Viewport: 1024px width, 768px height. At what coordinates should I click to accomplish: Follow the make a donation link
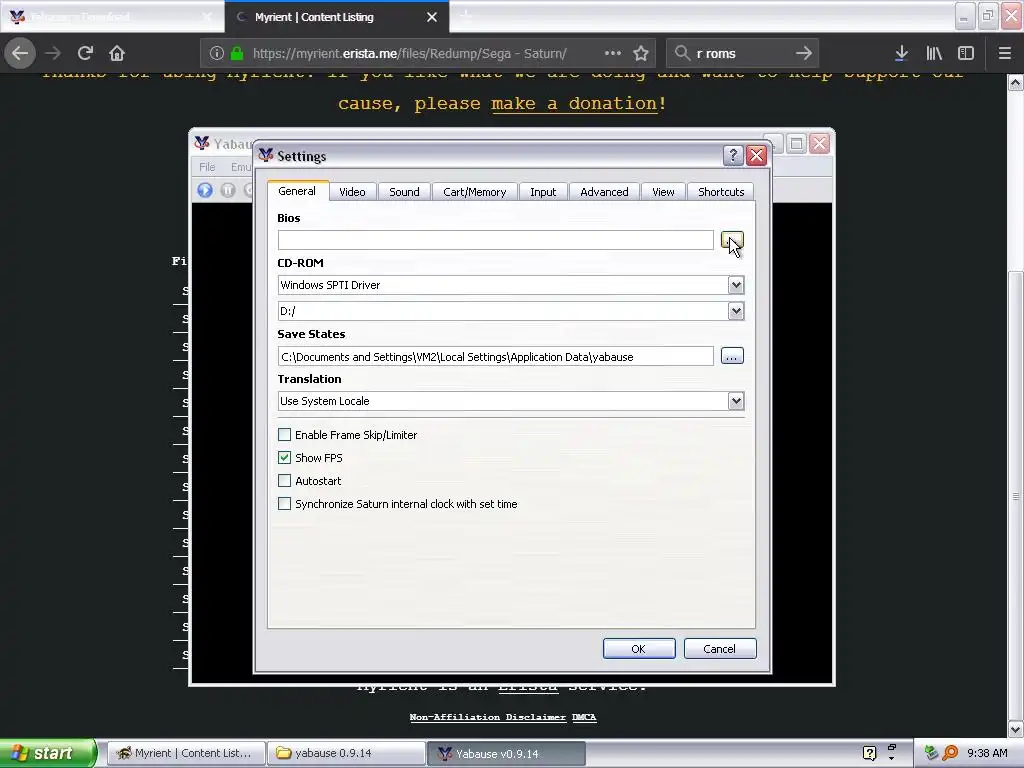(574, 104)
